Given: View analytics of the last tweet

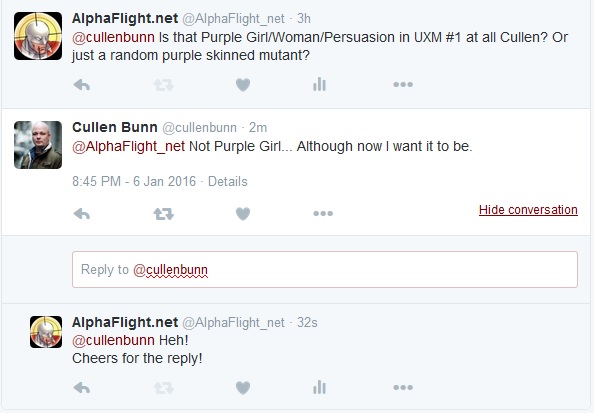Looking at the screenshot, I should point(319,387).
